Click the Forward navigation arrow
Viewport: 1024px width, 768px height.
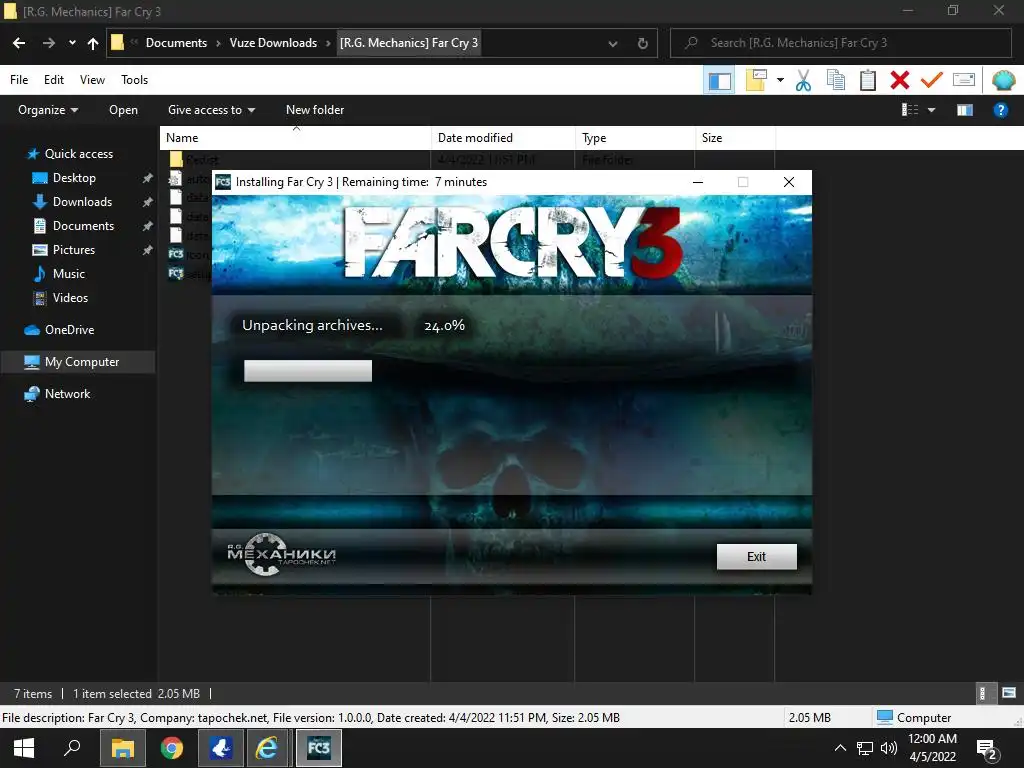pyautogui.click(x=49, y=43)
